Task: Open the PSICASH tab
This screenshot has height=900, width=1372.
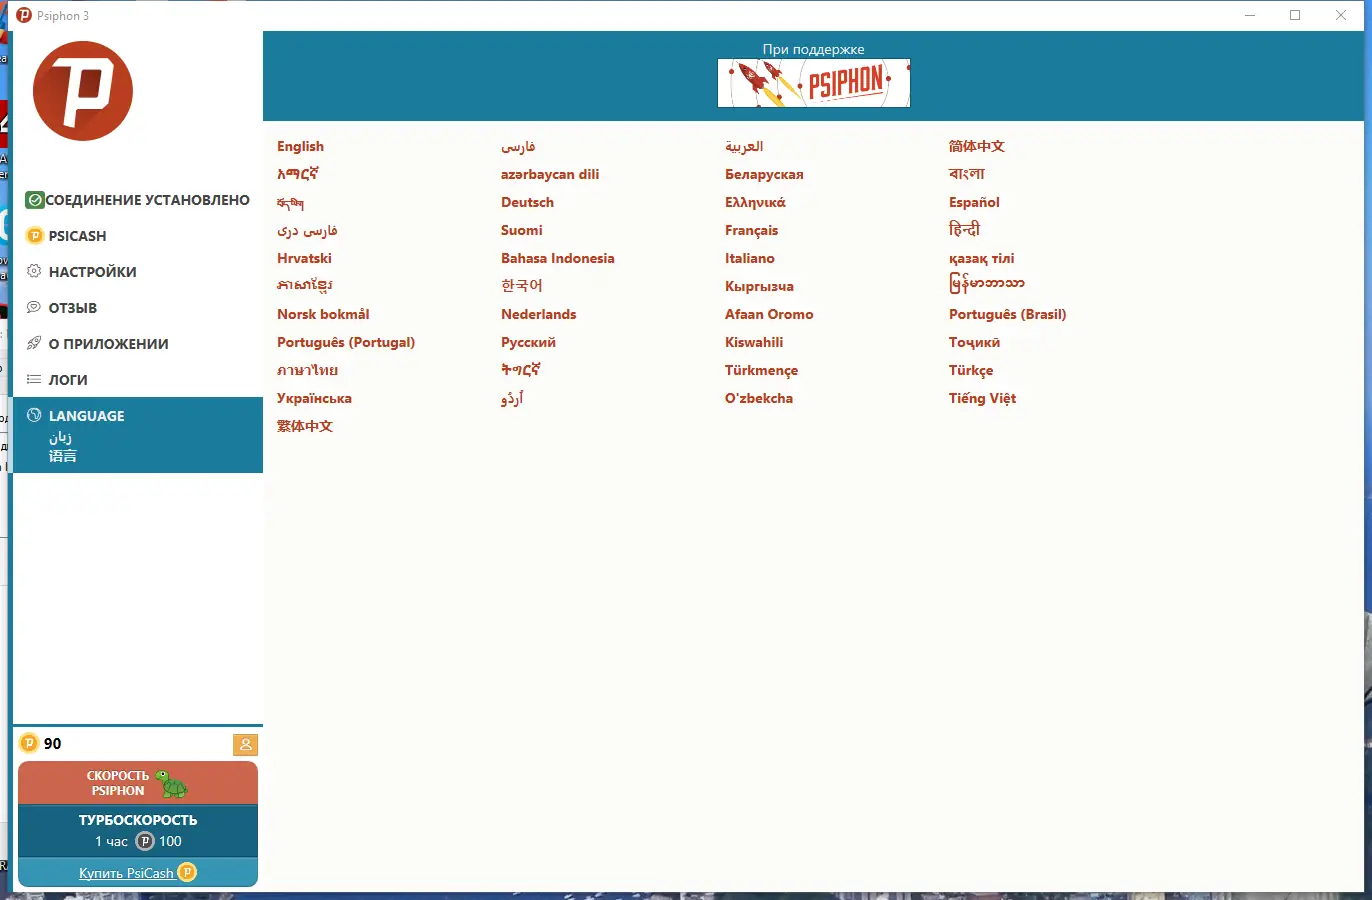Action: tap(138, 236)
